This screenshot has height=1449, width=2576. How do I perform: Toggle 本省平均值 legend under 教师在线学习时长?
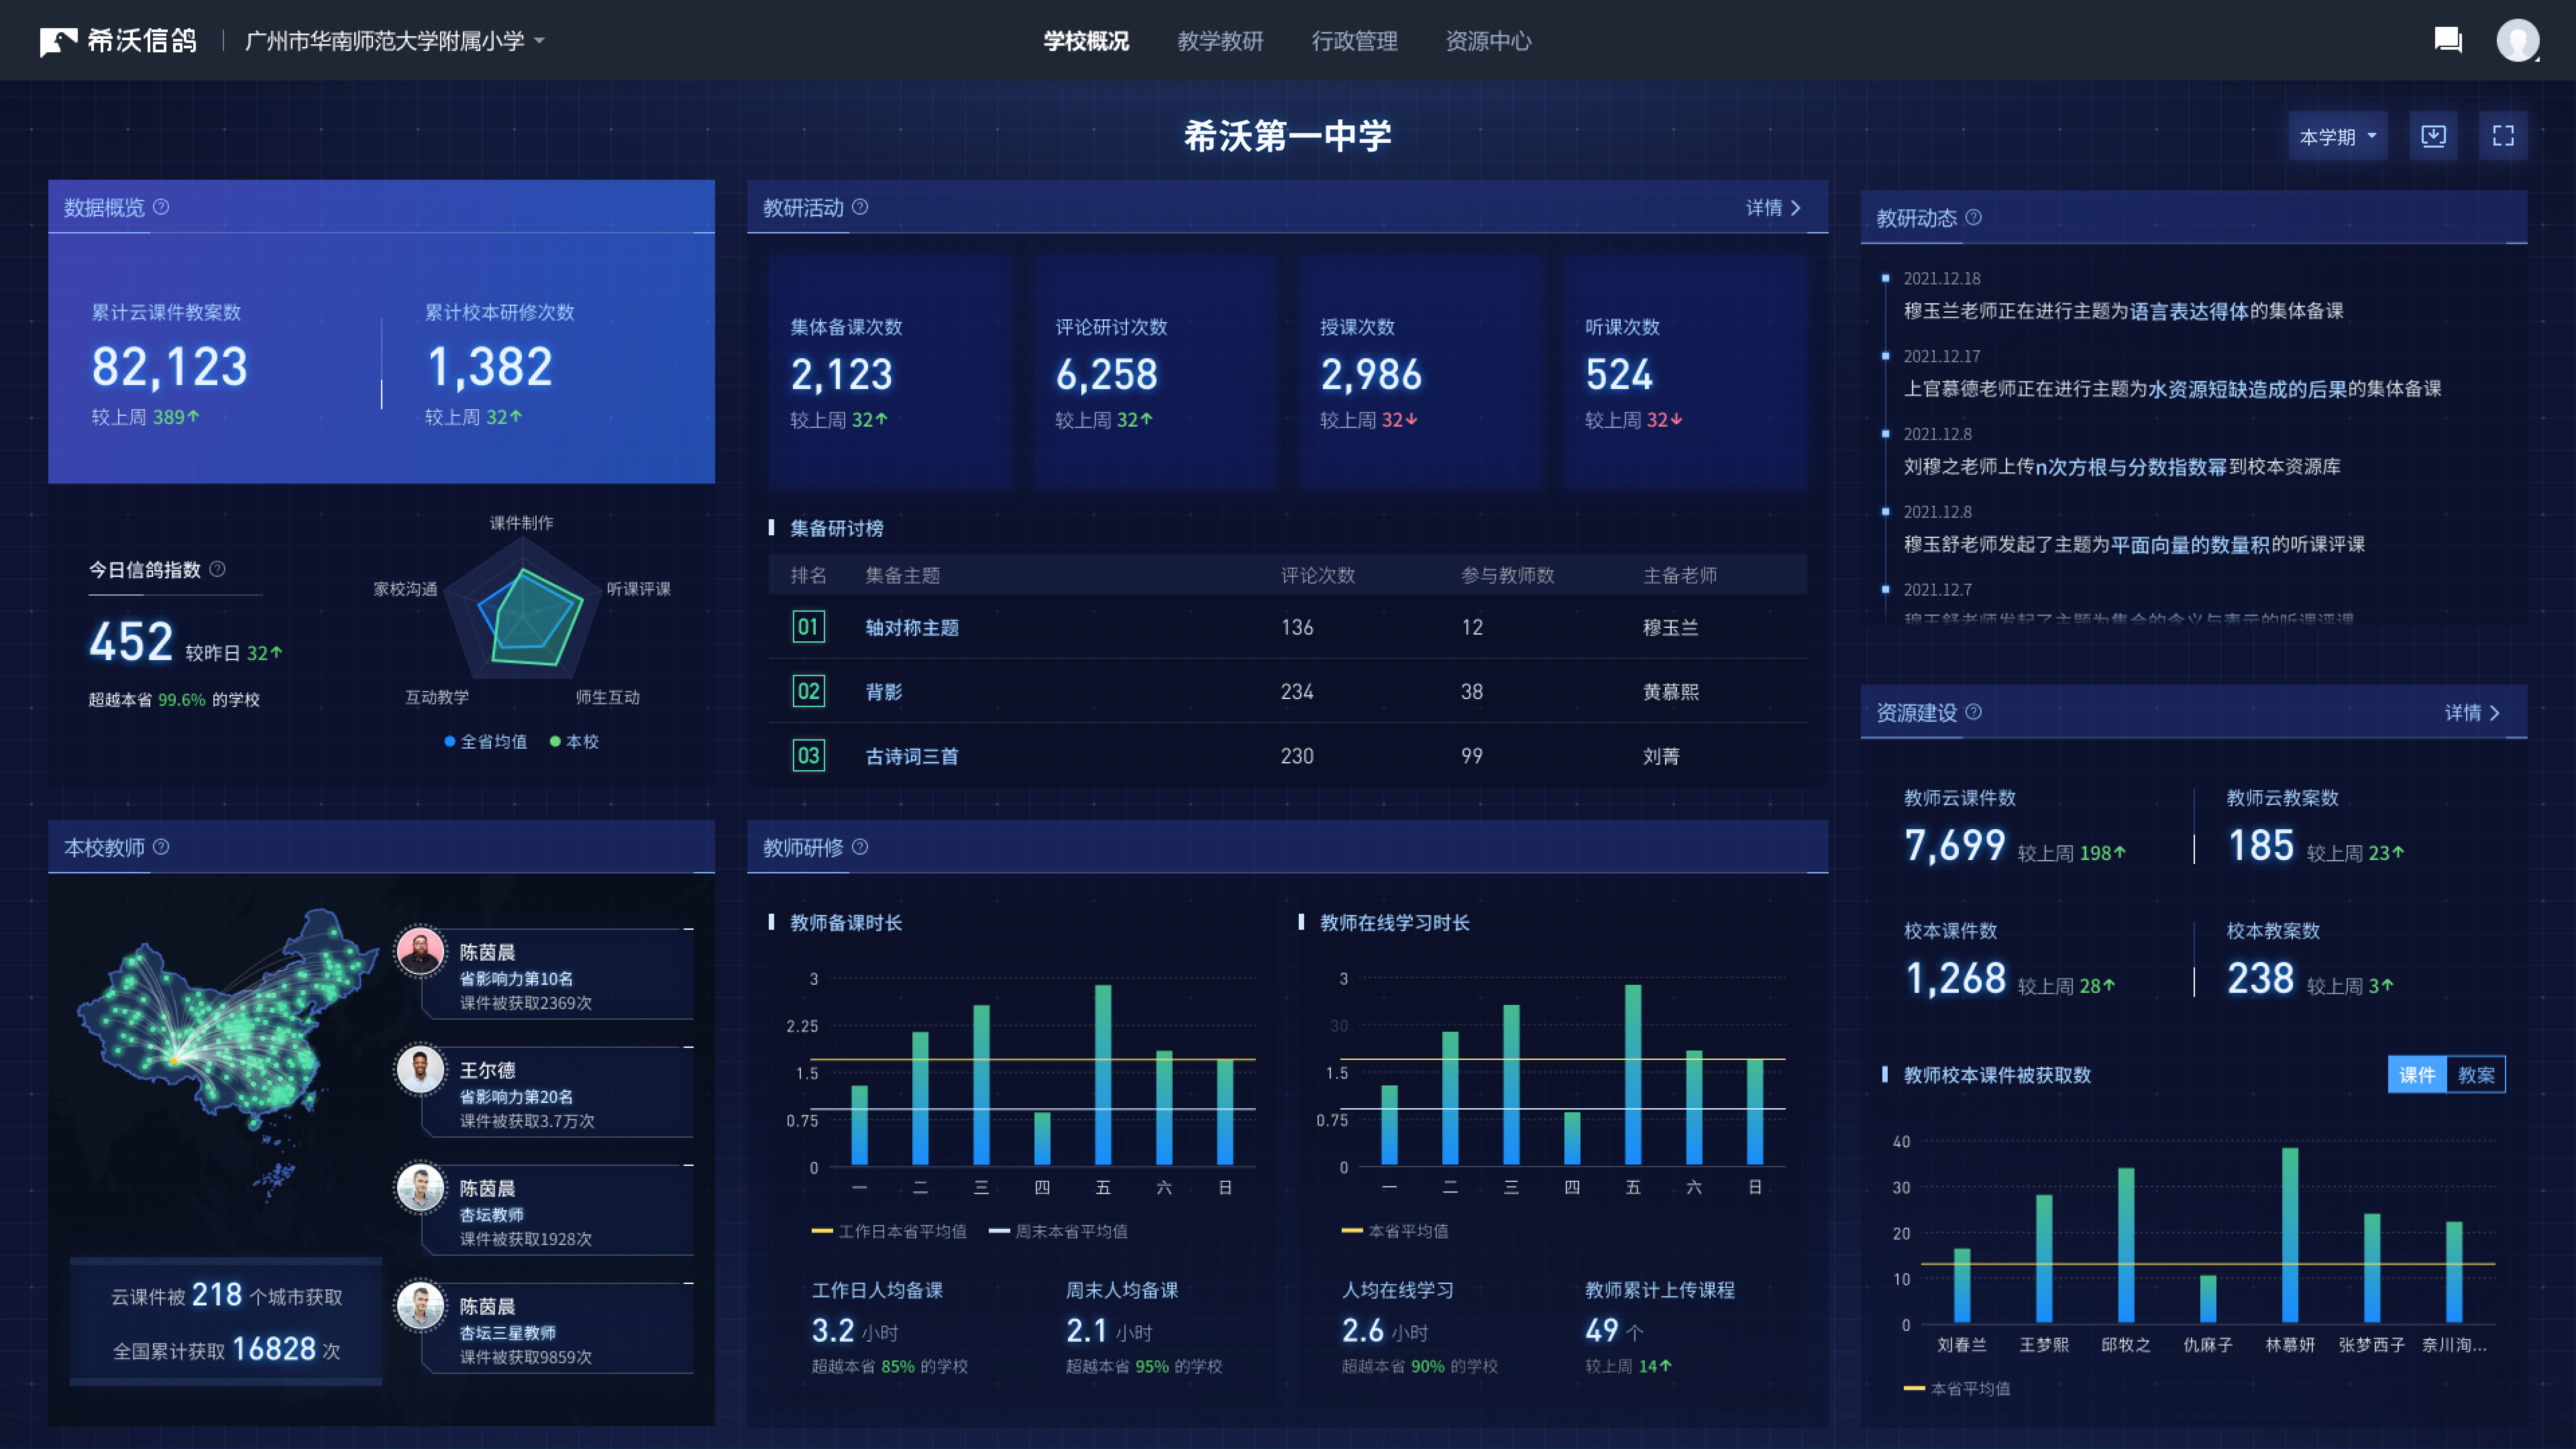click(1395, 1231)
